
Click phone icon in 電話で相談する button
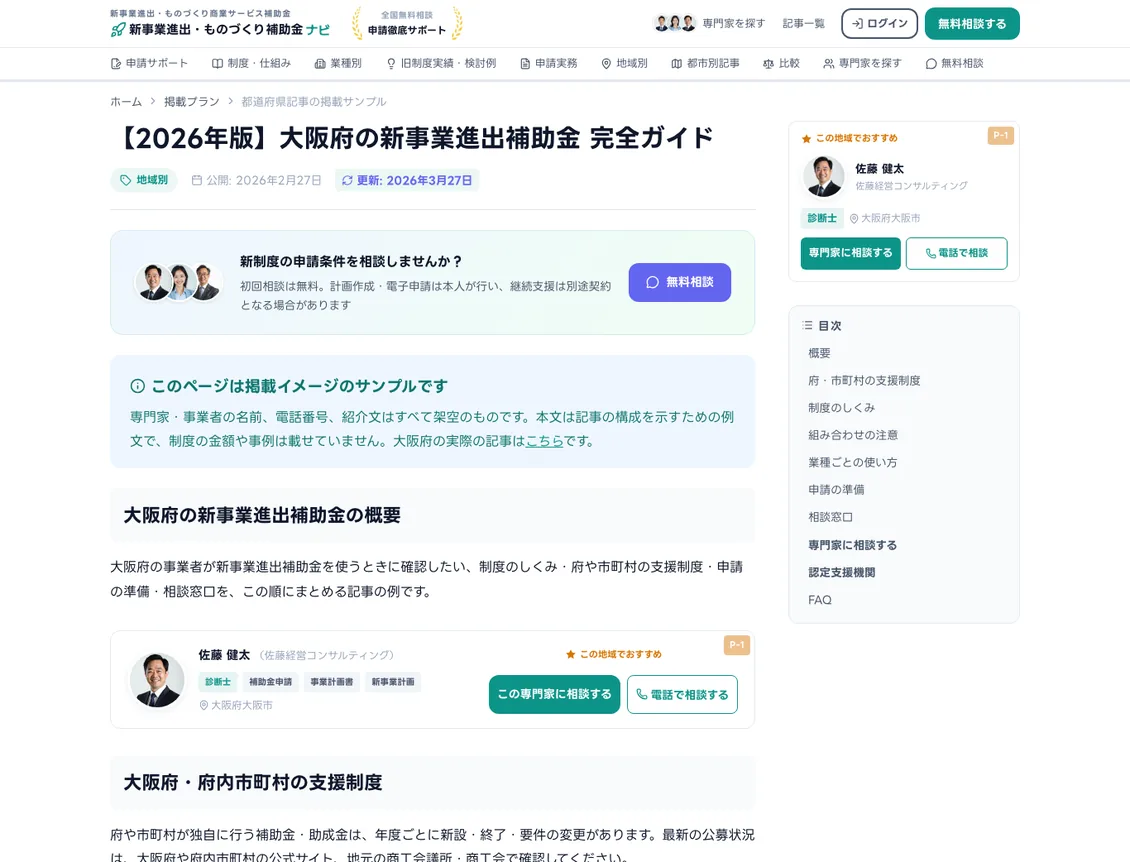coord(641,695)
